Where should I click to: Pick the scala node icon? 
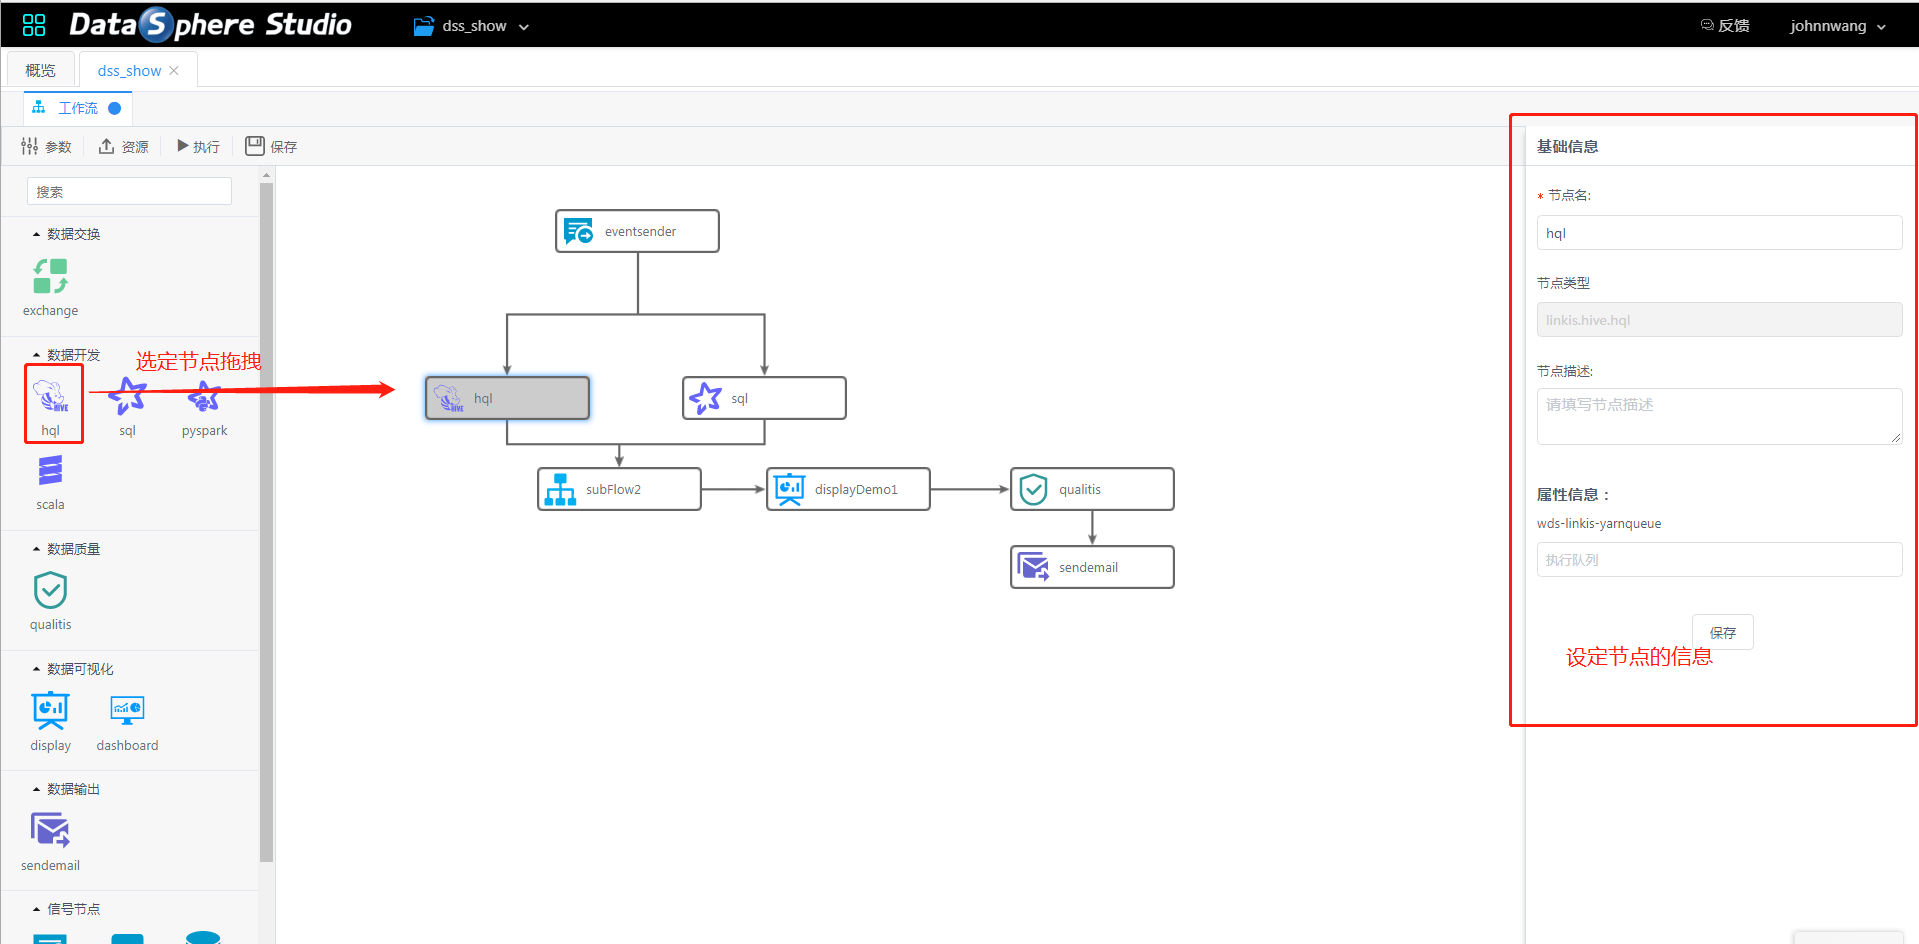click(50, 471)
